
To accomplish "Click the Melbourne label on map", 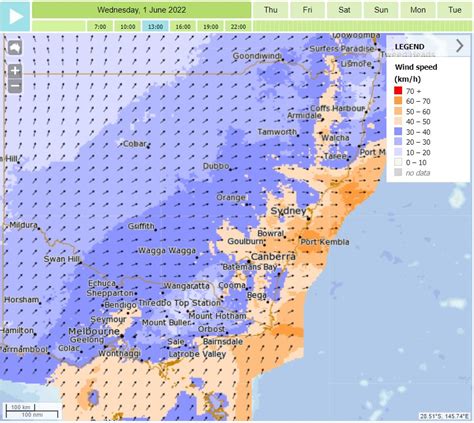I will click(x=94, y=331).
